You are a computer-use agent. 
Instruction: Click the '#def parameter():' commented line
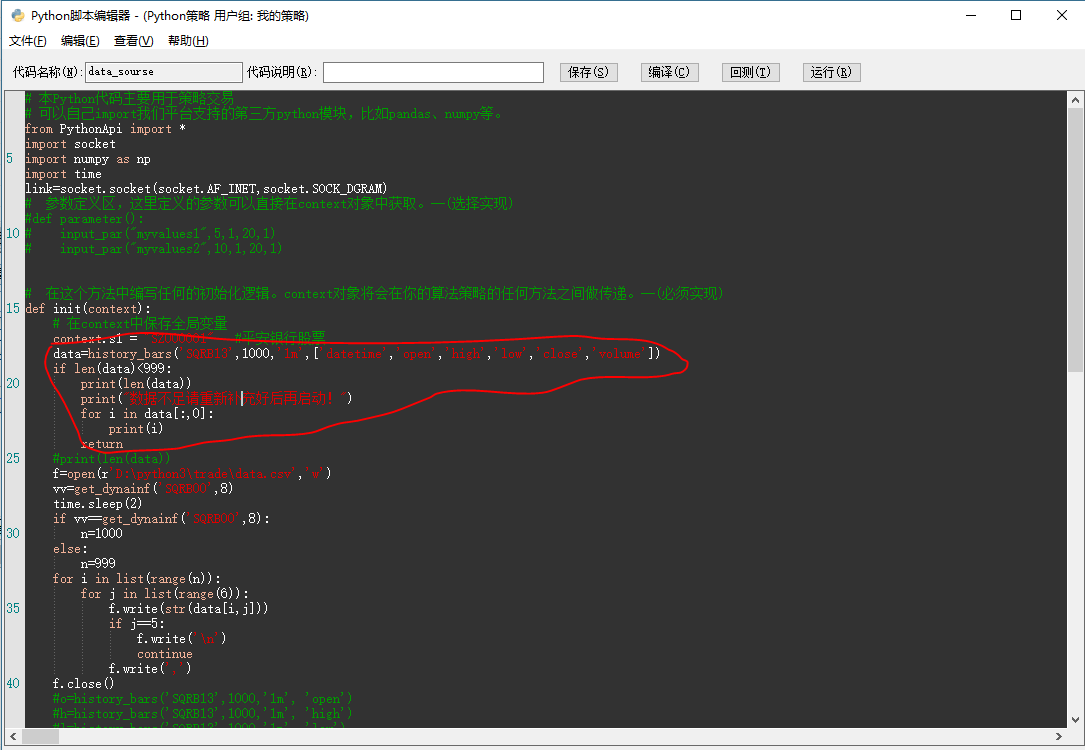pyautogui.click(x=84, y=219)
